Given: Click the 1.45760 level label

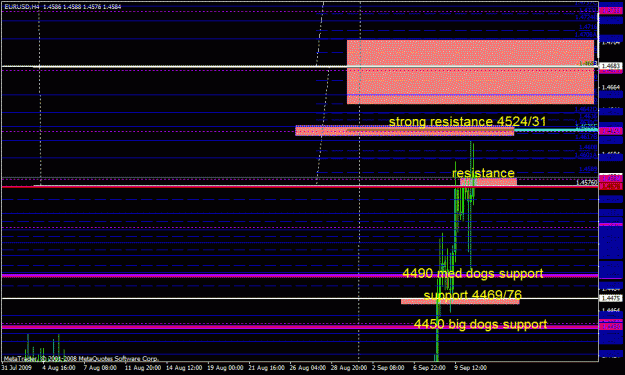Looking at the screenshot, I should pyautogui.click(x=587, y=183).
